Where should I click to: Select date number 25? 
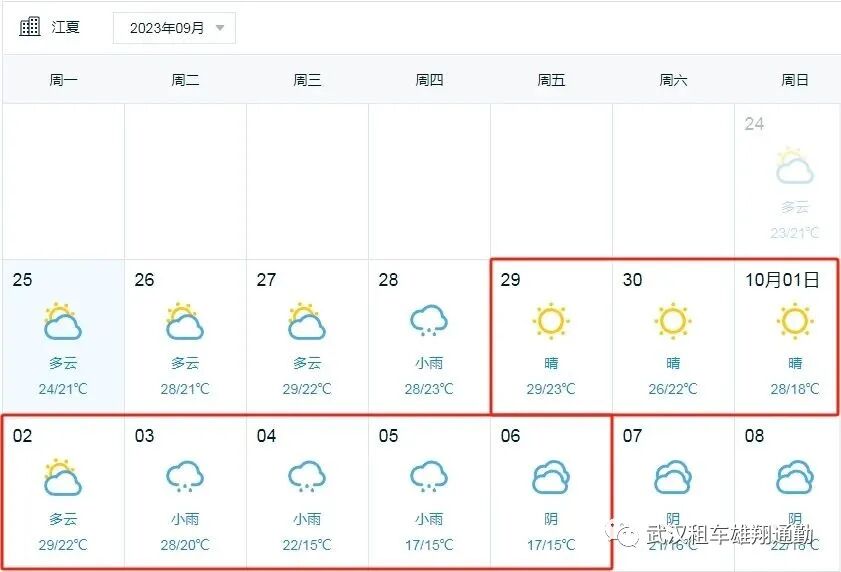click(23, 280)
